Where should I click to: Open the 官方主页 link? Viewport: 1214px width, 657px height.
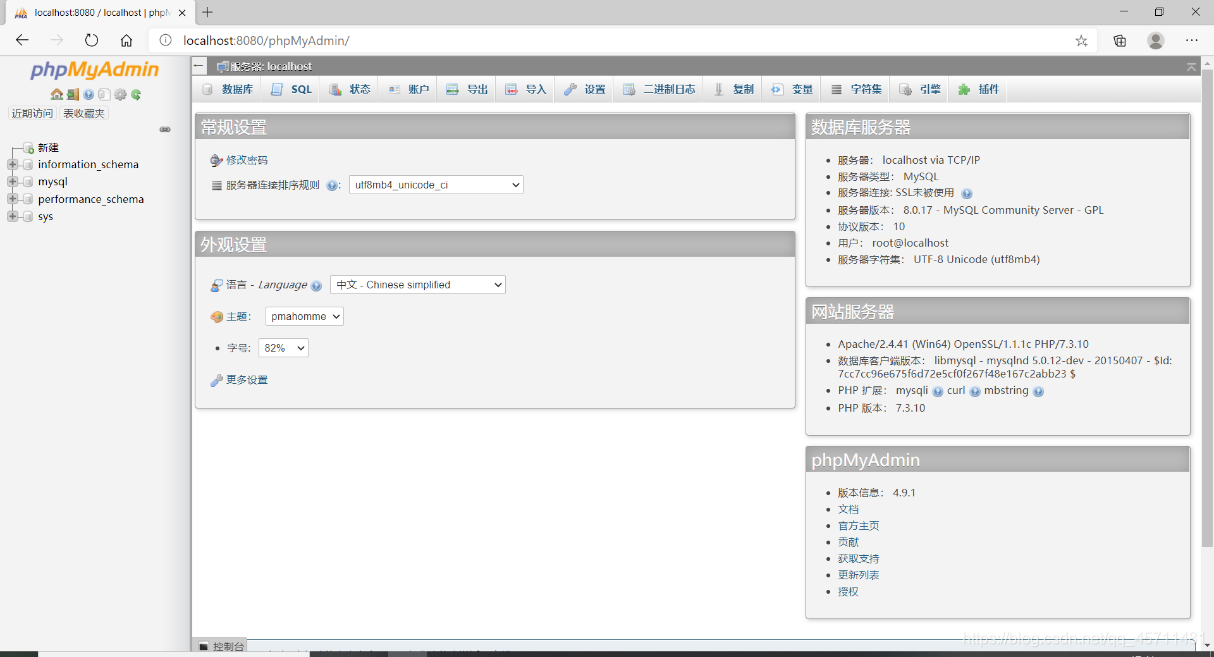859,526
